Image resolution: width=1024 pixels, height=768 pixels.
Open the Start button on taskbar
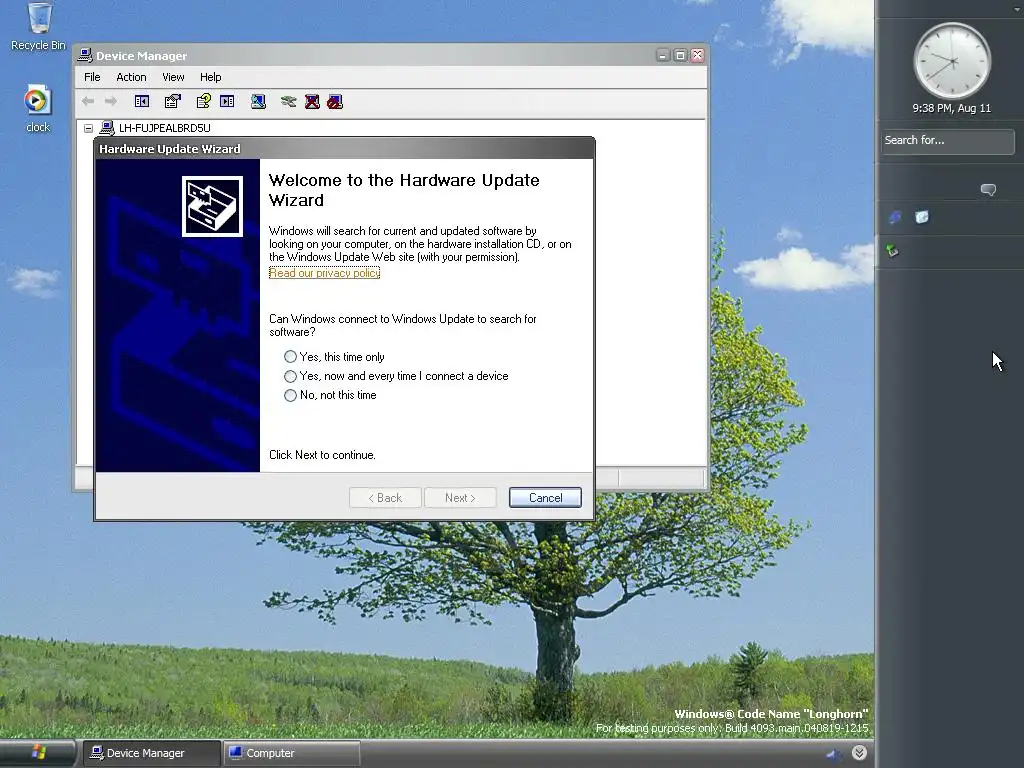(x=38, y=753)
